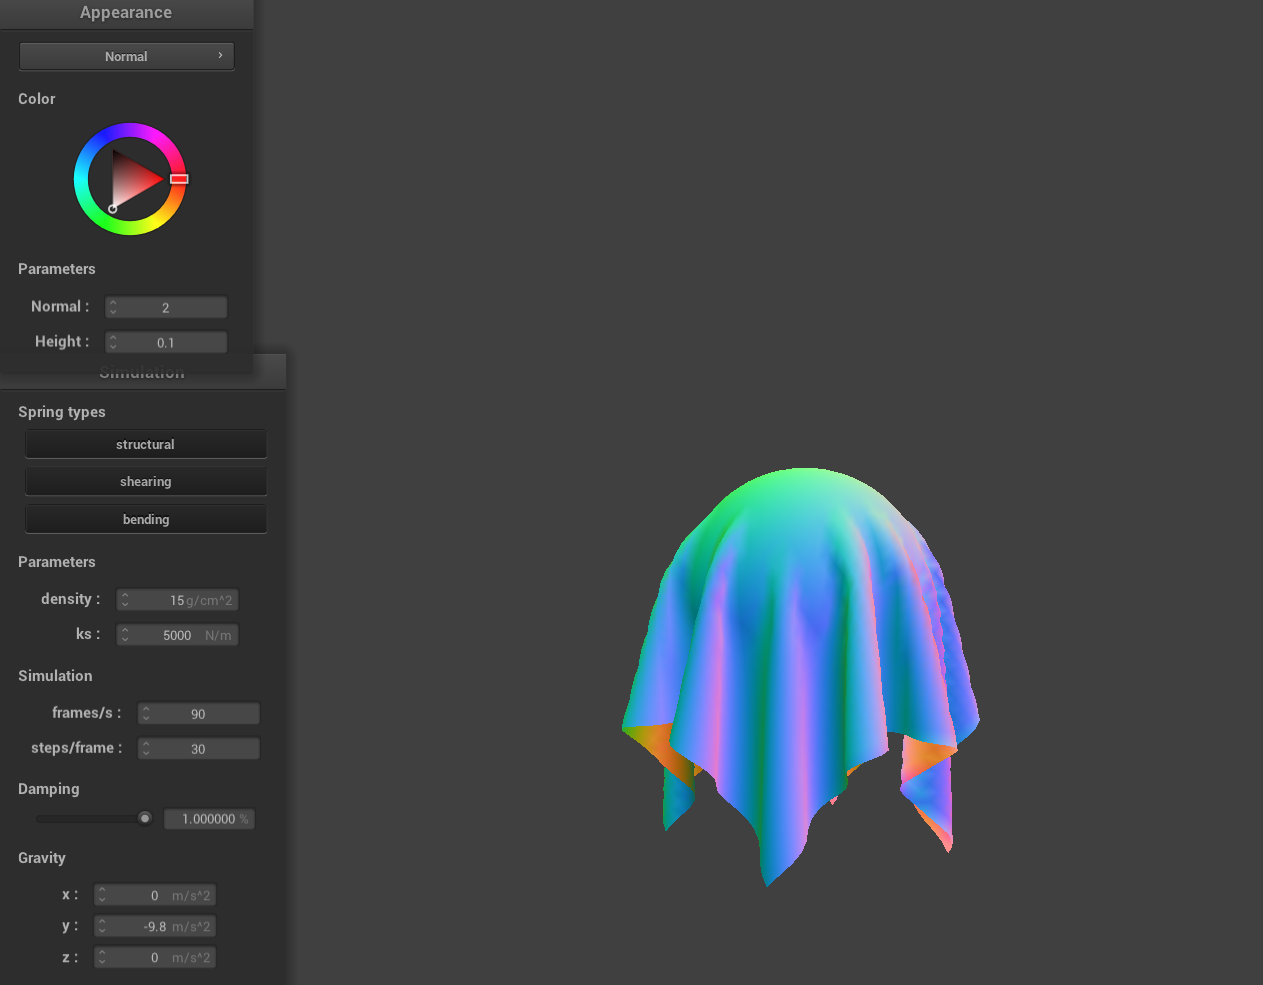This screenshot has height=985, width=1263.
Task: Click the gravity x stepper arrows
Action: [102, 896]
